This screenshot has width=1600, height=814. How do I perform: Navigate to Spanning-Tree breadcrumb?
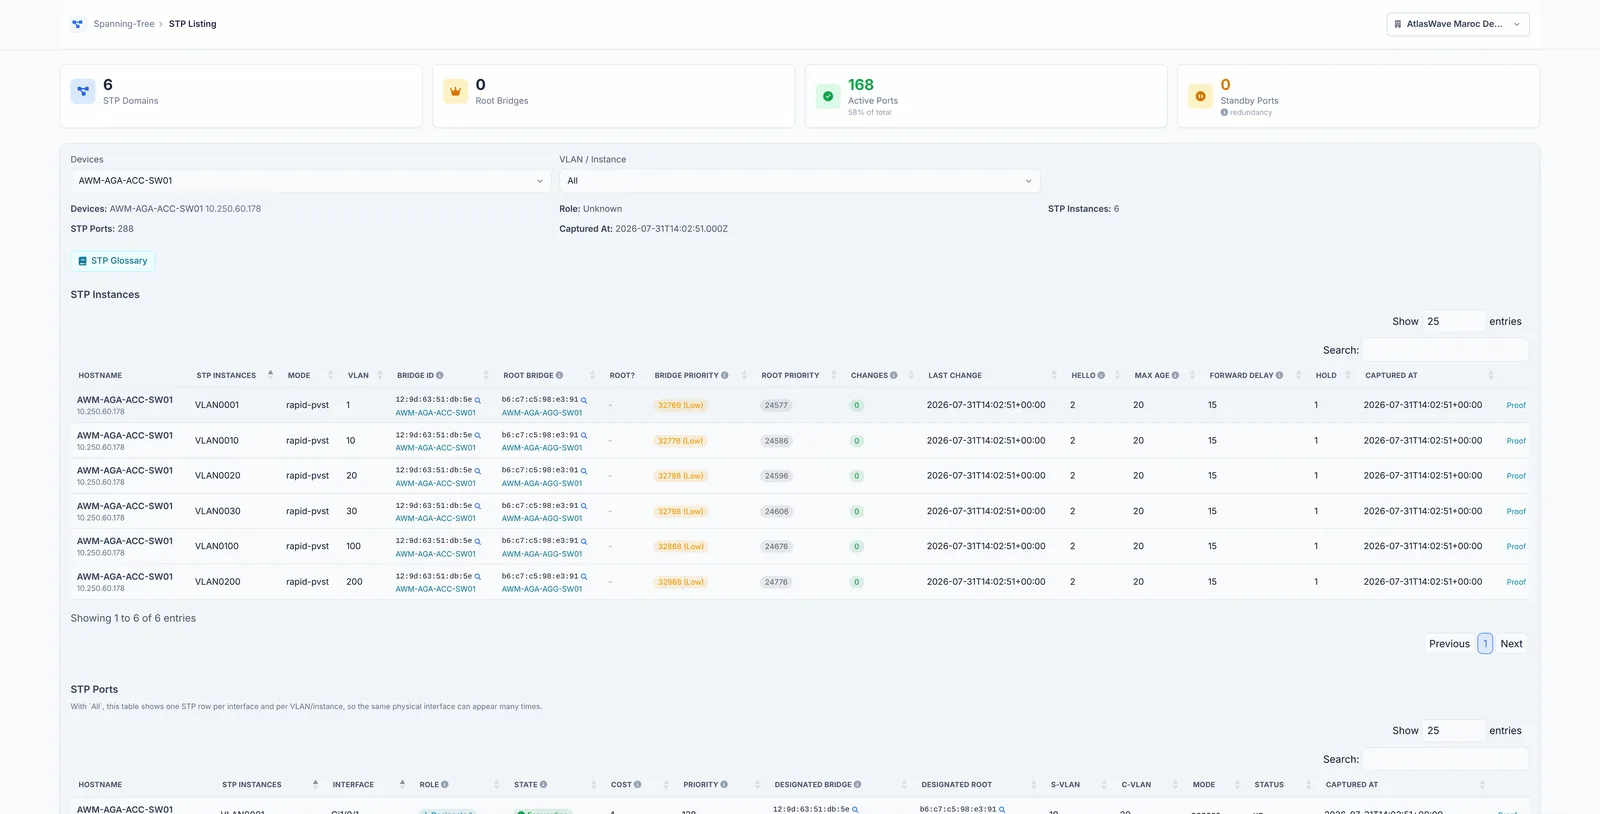click(124, 24)
